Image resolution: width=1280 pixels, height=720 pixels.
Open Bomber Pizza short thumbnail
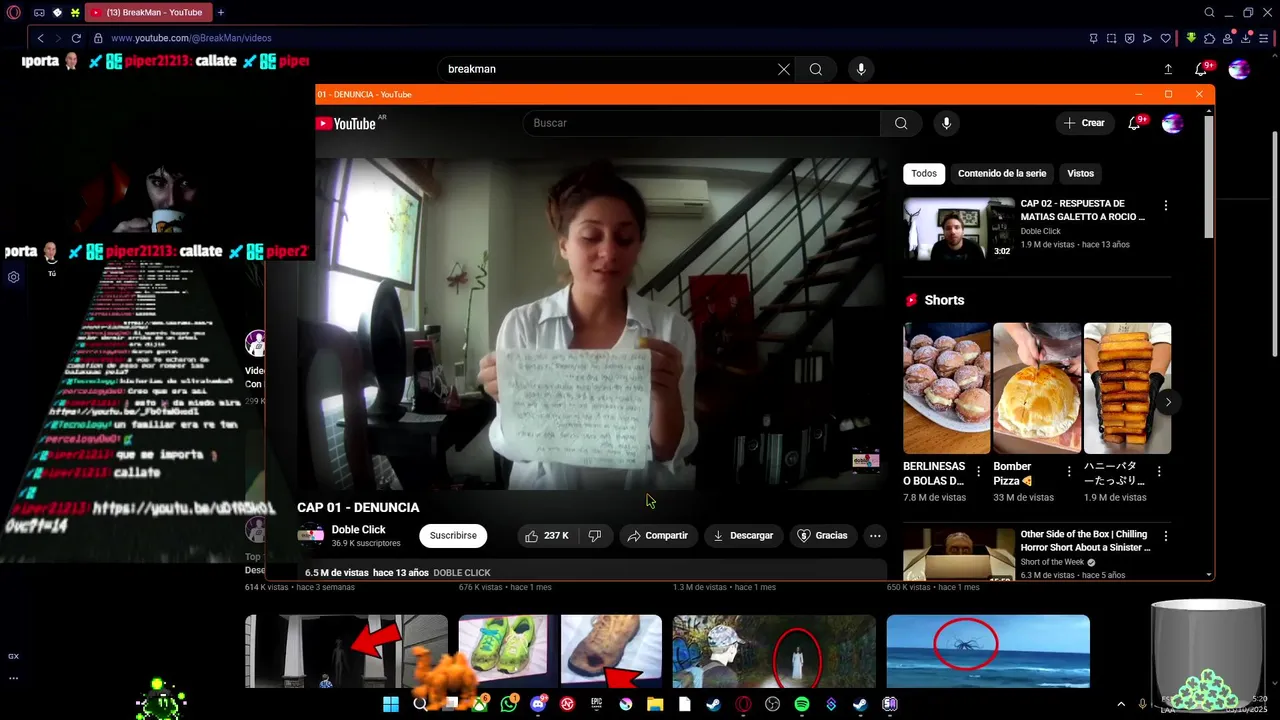pos(1037,388)
